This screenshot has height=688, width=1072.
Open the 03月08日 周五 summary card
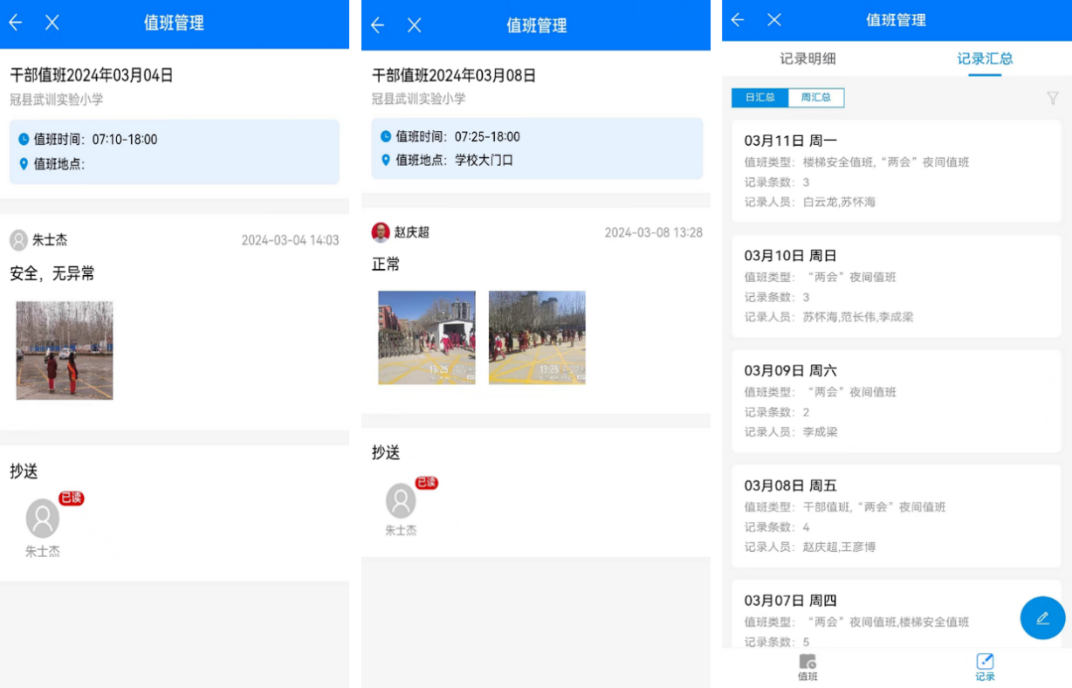tap(896, 516)
